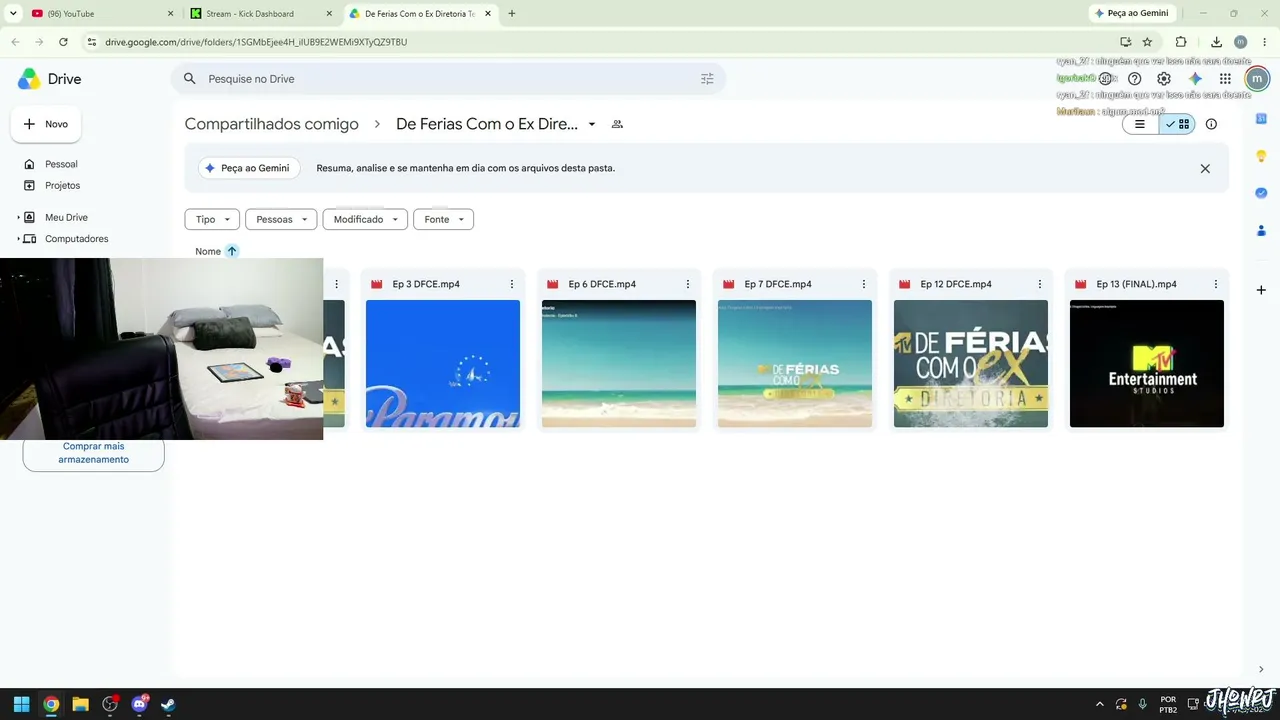Open Projetos in the Drive sidebar

click(62, 186)
